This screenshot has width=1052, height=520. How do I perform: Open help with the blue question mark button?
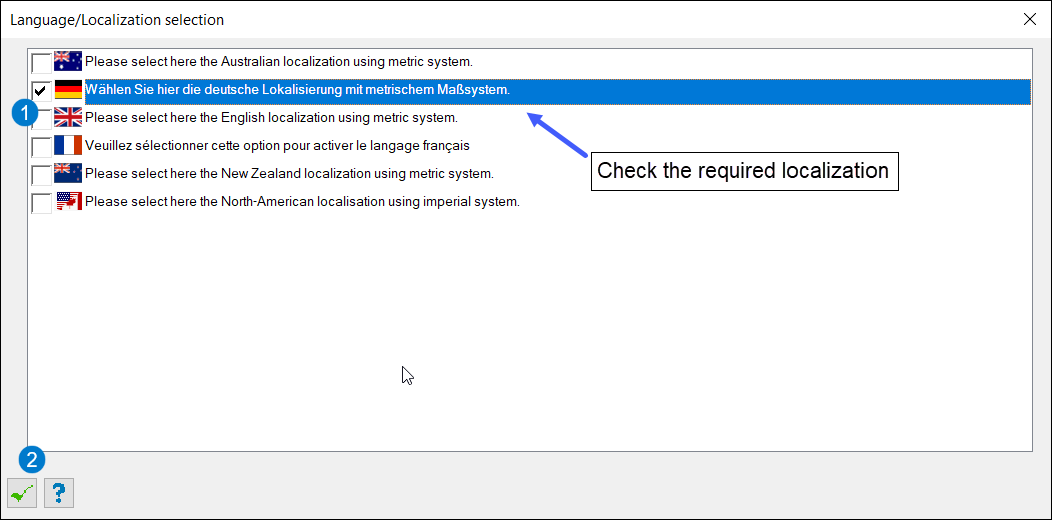(59, 494)
